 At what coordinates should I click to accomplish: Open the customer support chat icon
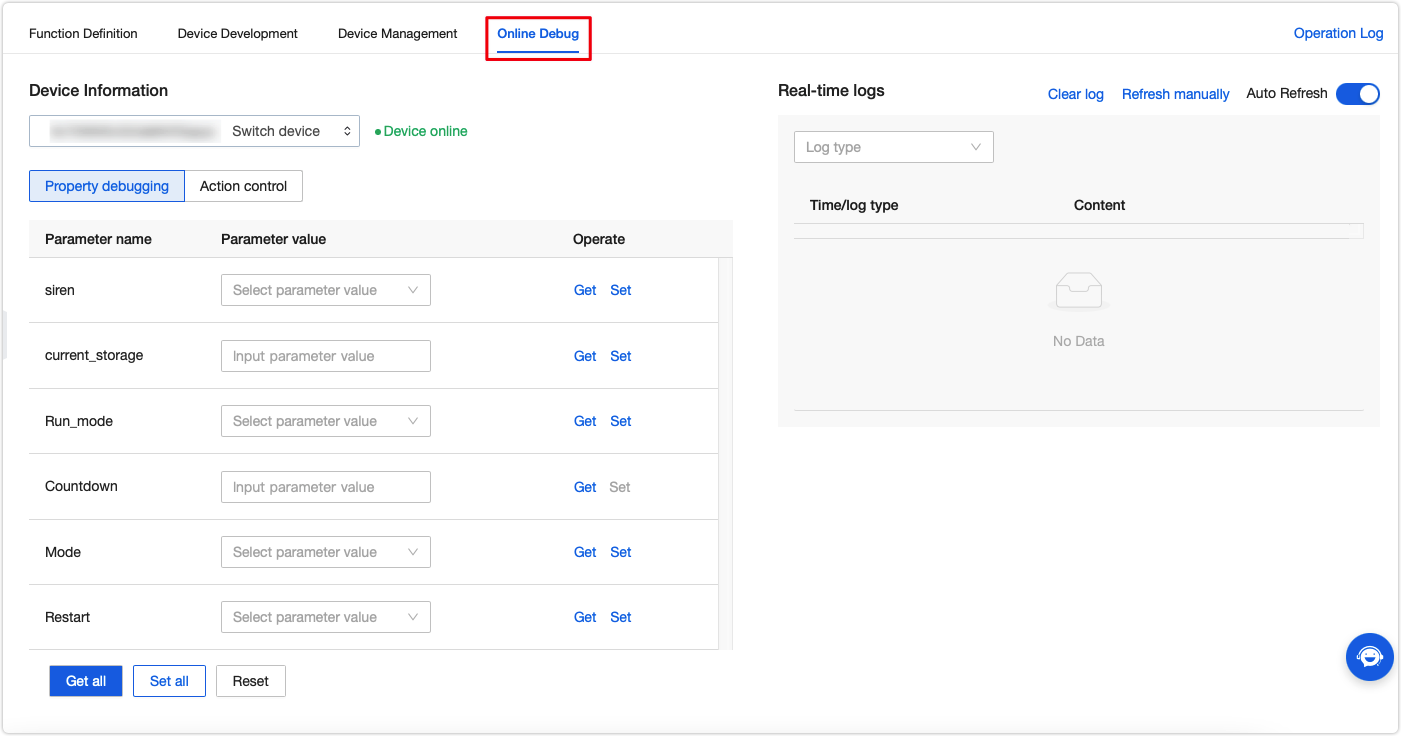1369,657
